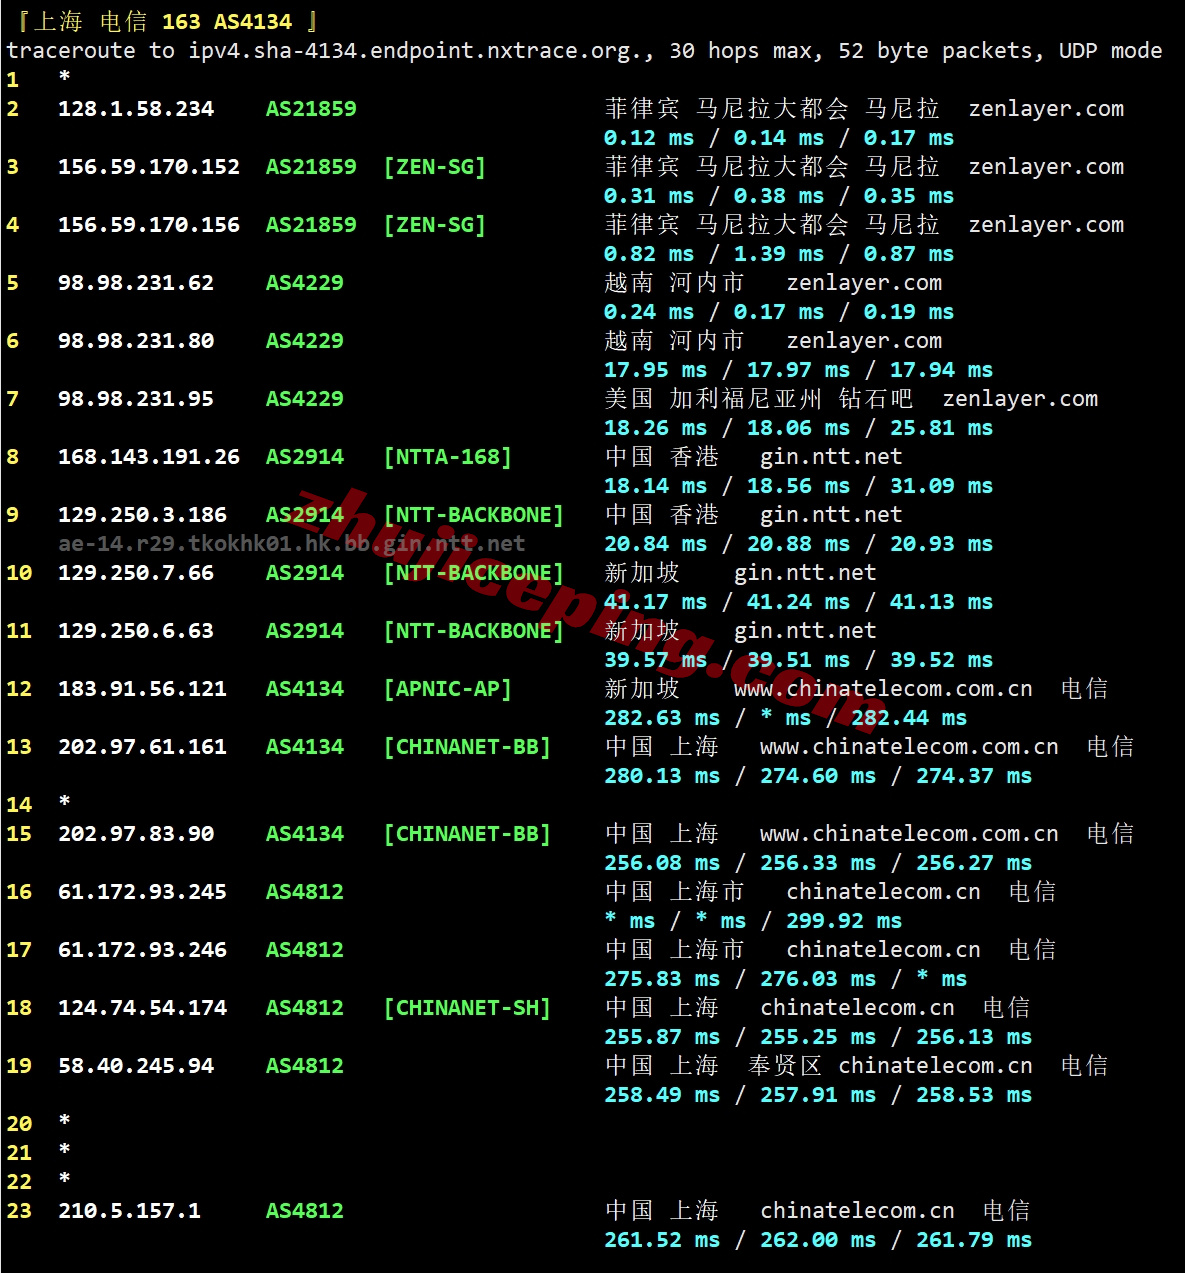Click AS21859 on hop 2 row
1185x1273 pixels.
[x=311, y=109]
